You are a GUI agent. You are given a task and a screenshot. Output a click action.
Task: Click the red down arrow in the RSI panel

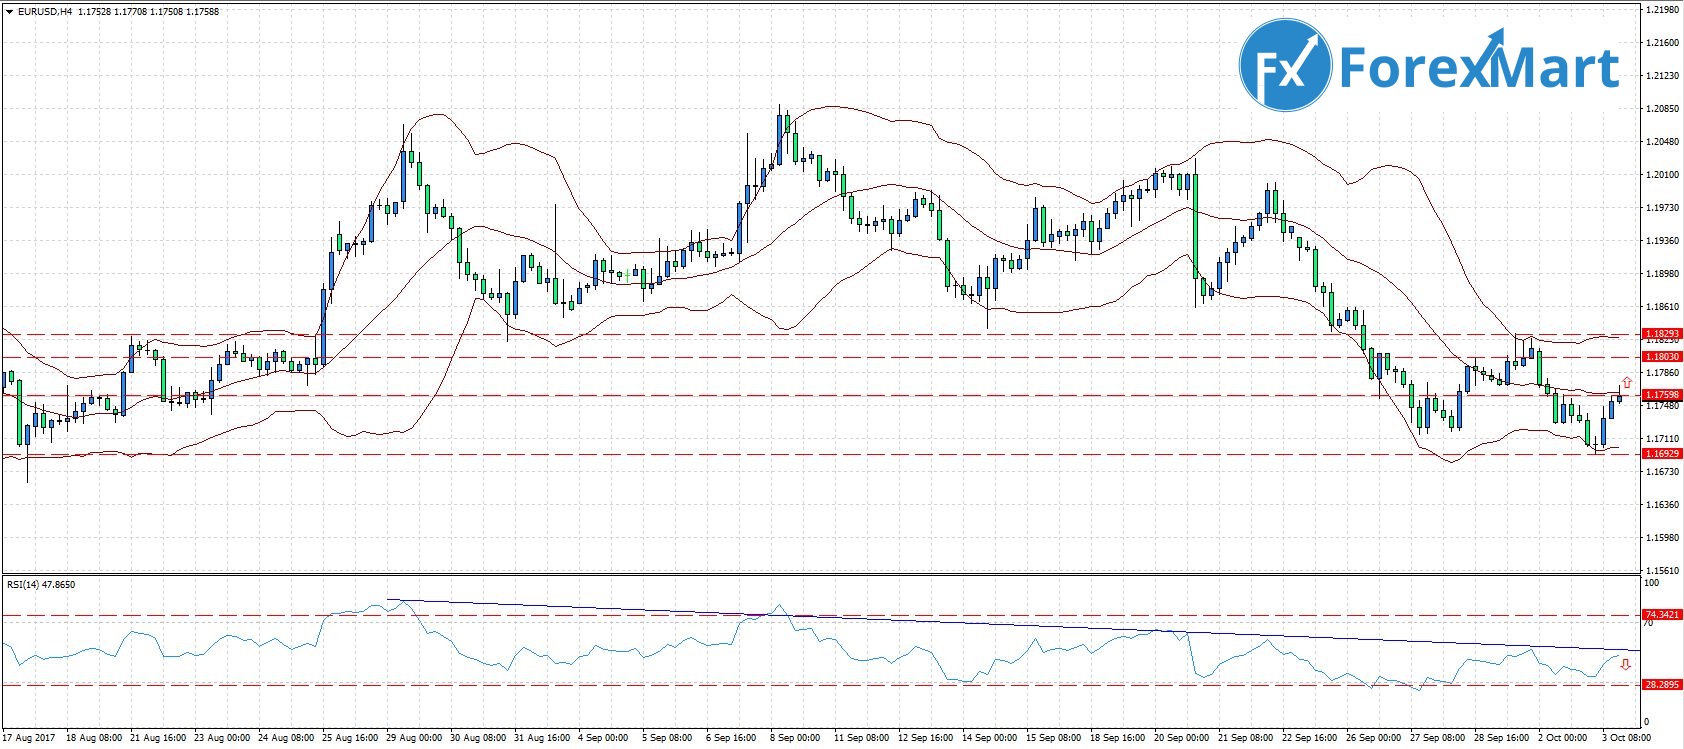[1626, 664]
